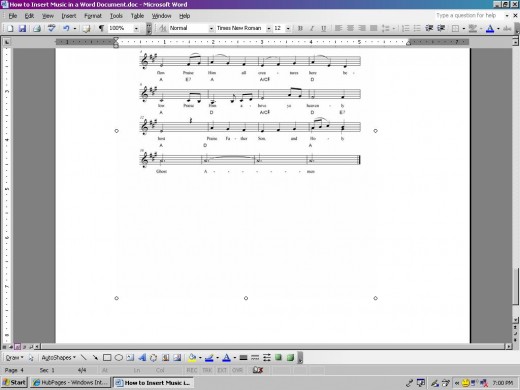Switch to HubPages Internet Explorer taskbar window
520x390 pixels.
pyautogui.click(x=70, y=382)
